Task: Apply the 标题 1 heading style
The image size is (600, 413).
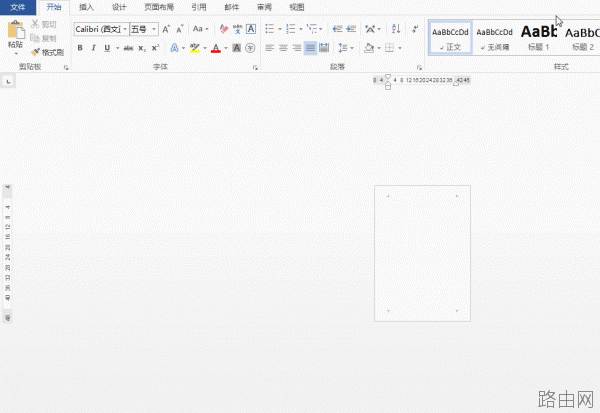Action: click(538, 38)
